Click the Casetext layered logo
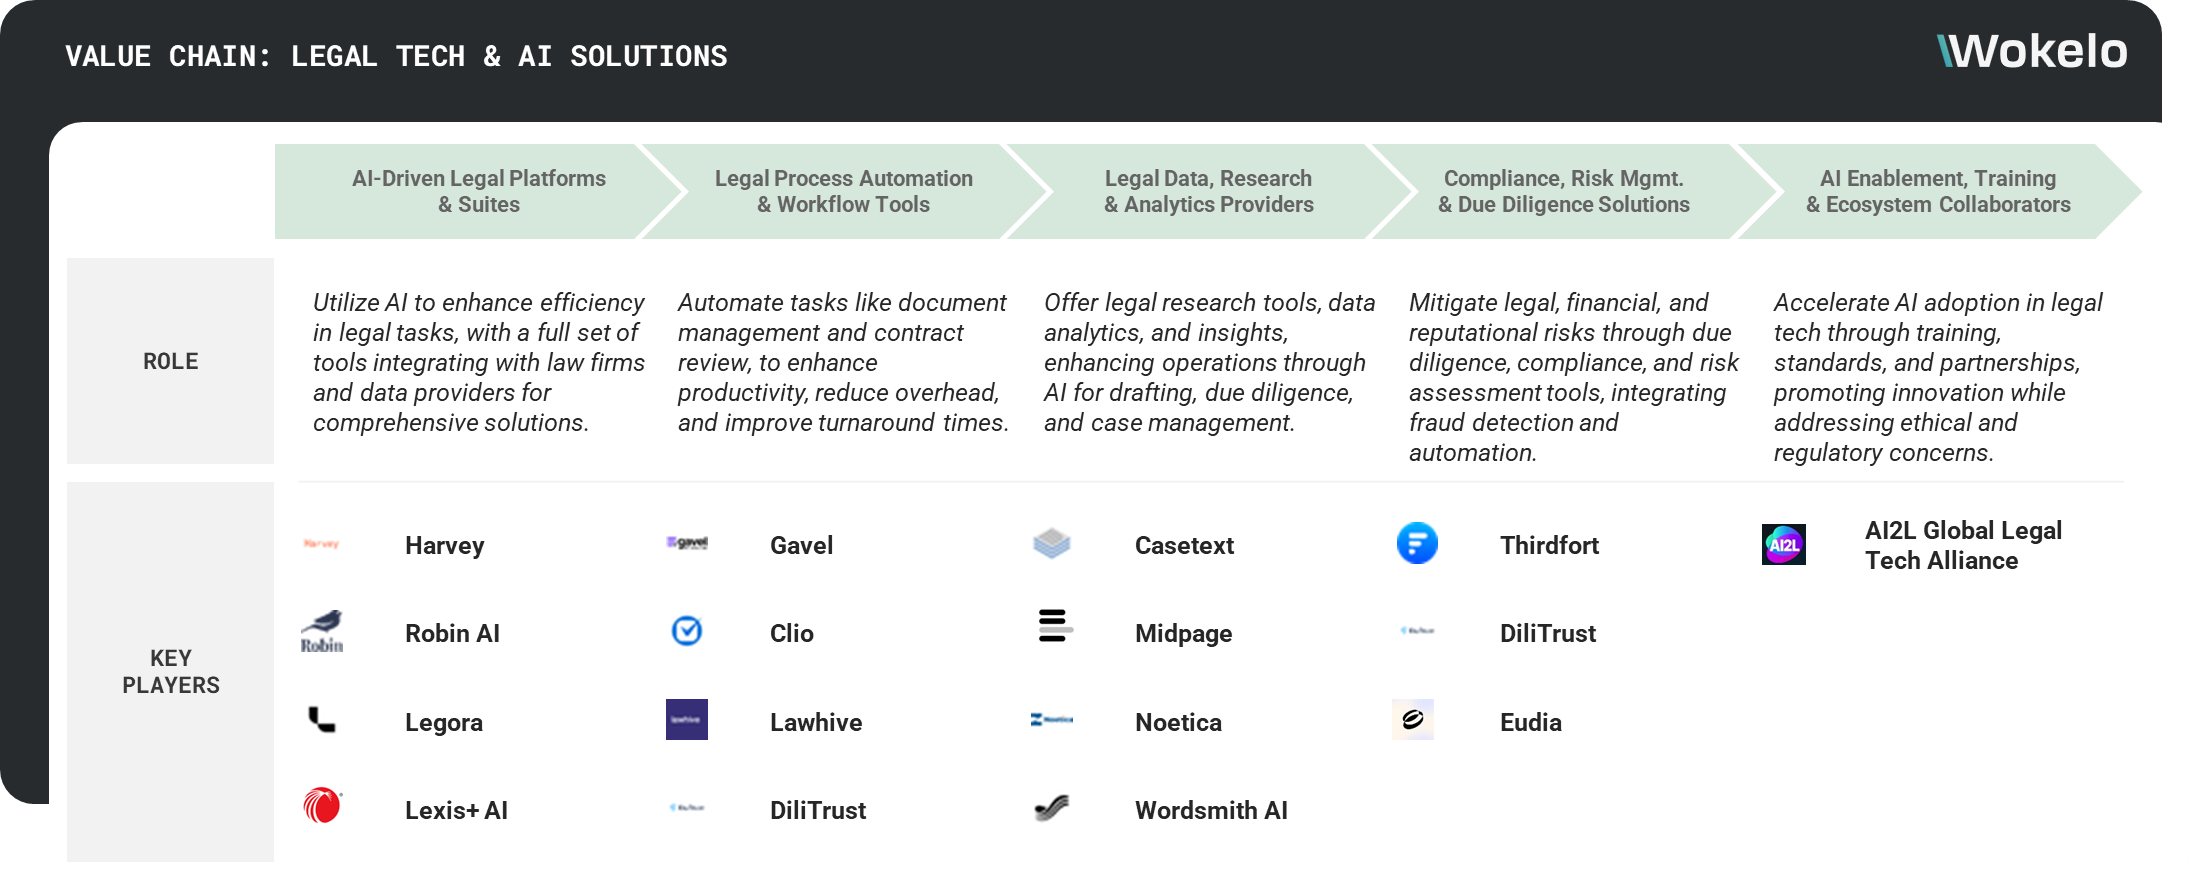 click(1052, 543)
